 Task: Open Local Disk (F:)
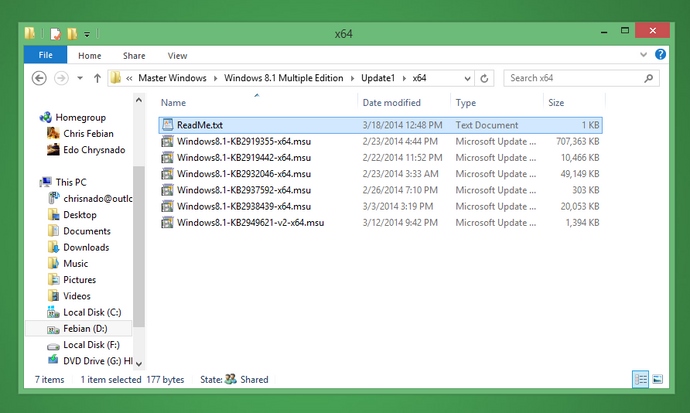pos(91,345)
